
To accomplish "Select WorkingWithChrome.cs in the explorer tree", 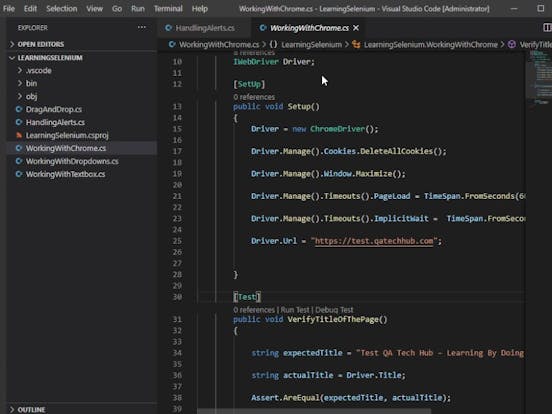I will coord(66,148).
